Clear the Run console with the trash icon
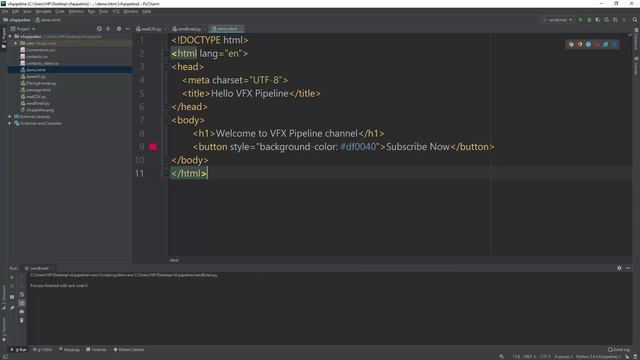This screenshot has width=640, height=360. point(22,320)
